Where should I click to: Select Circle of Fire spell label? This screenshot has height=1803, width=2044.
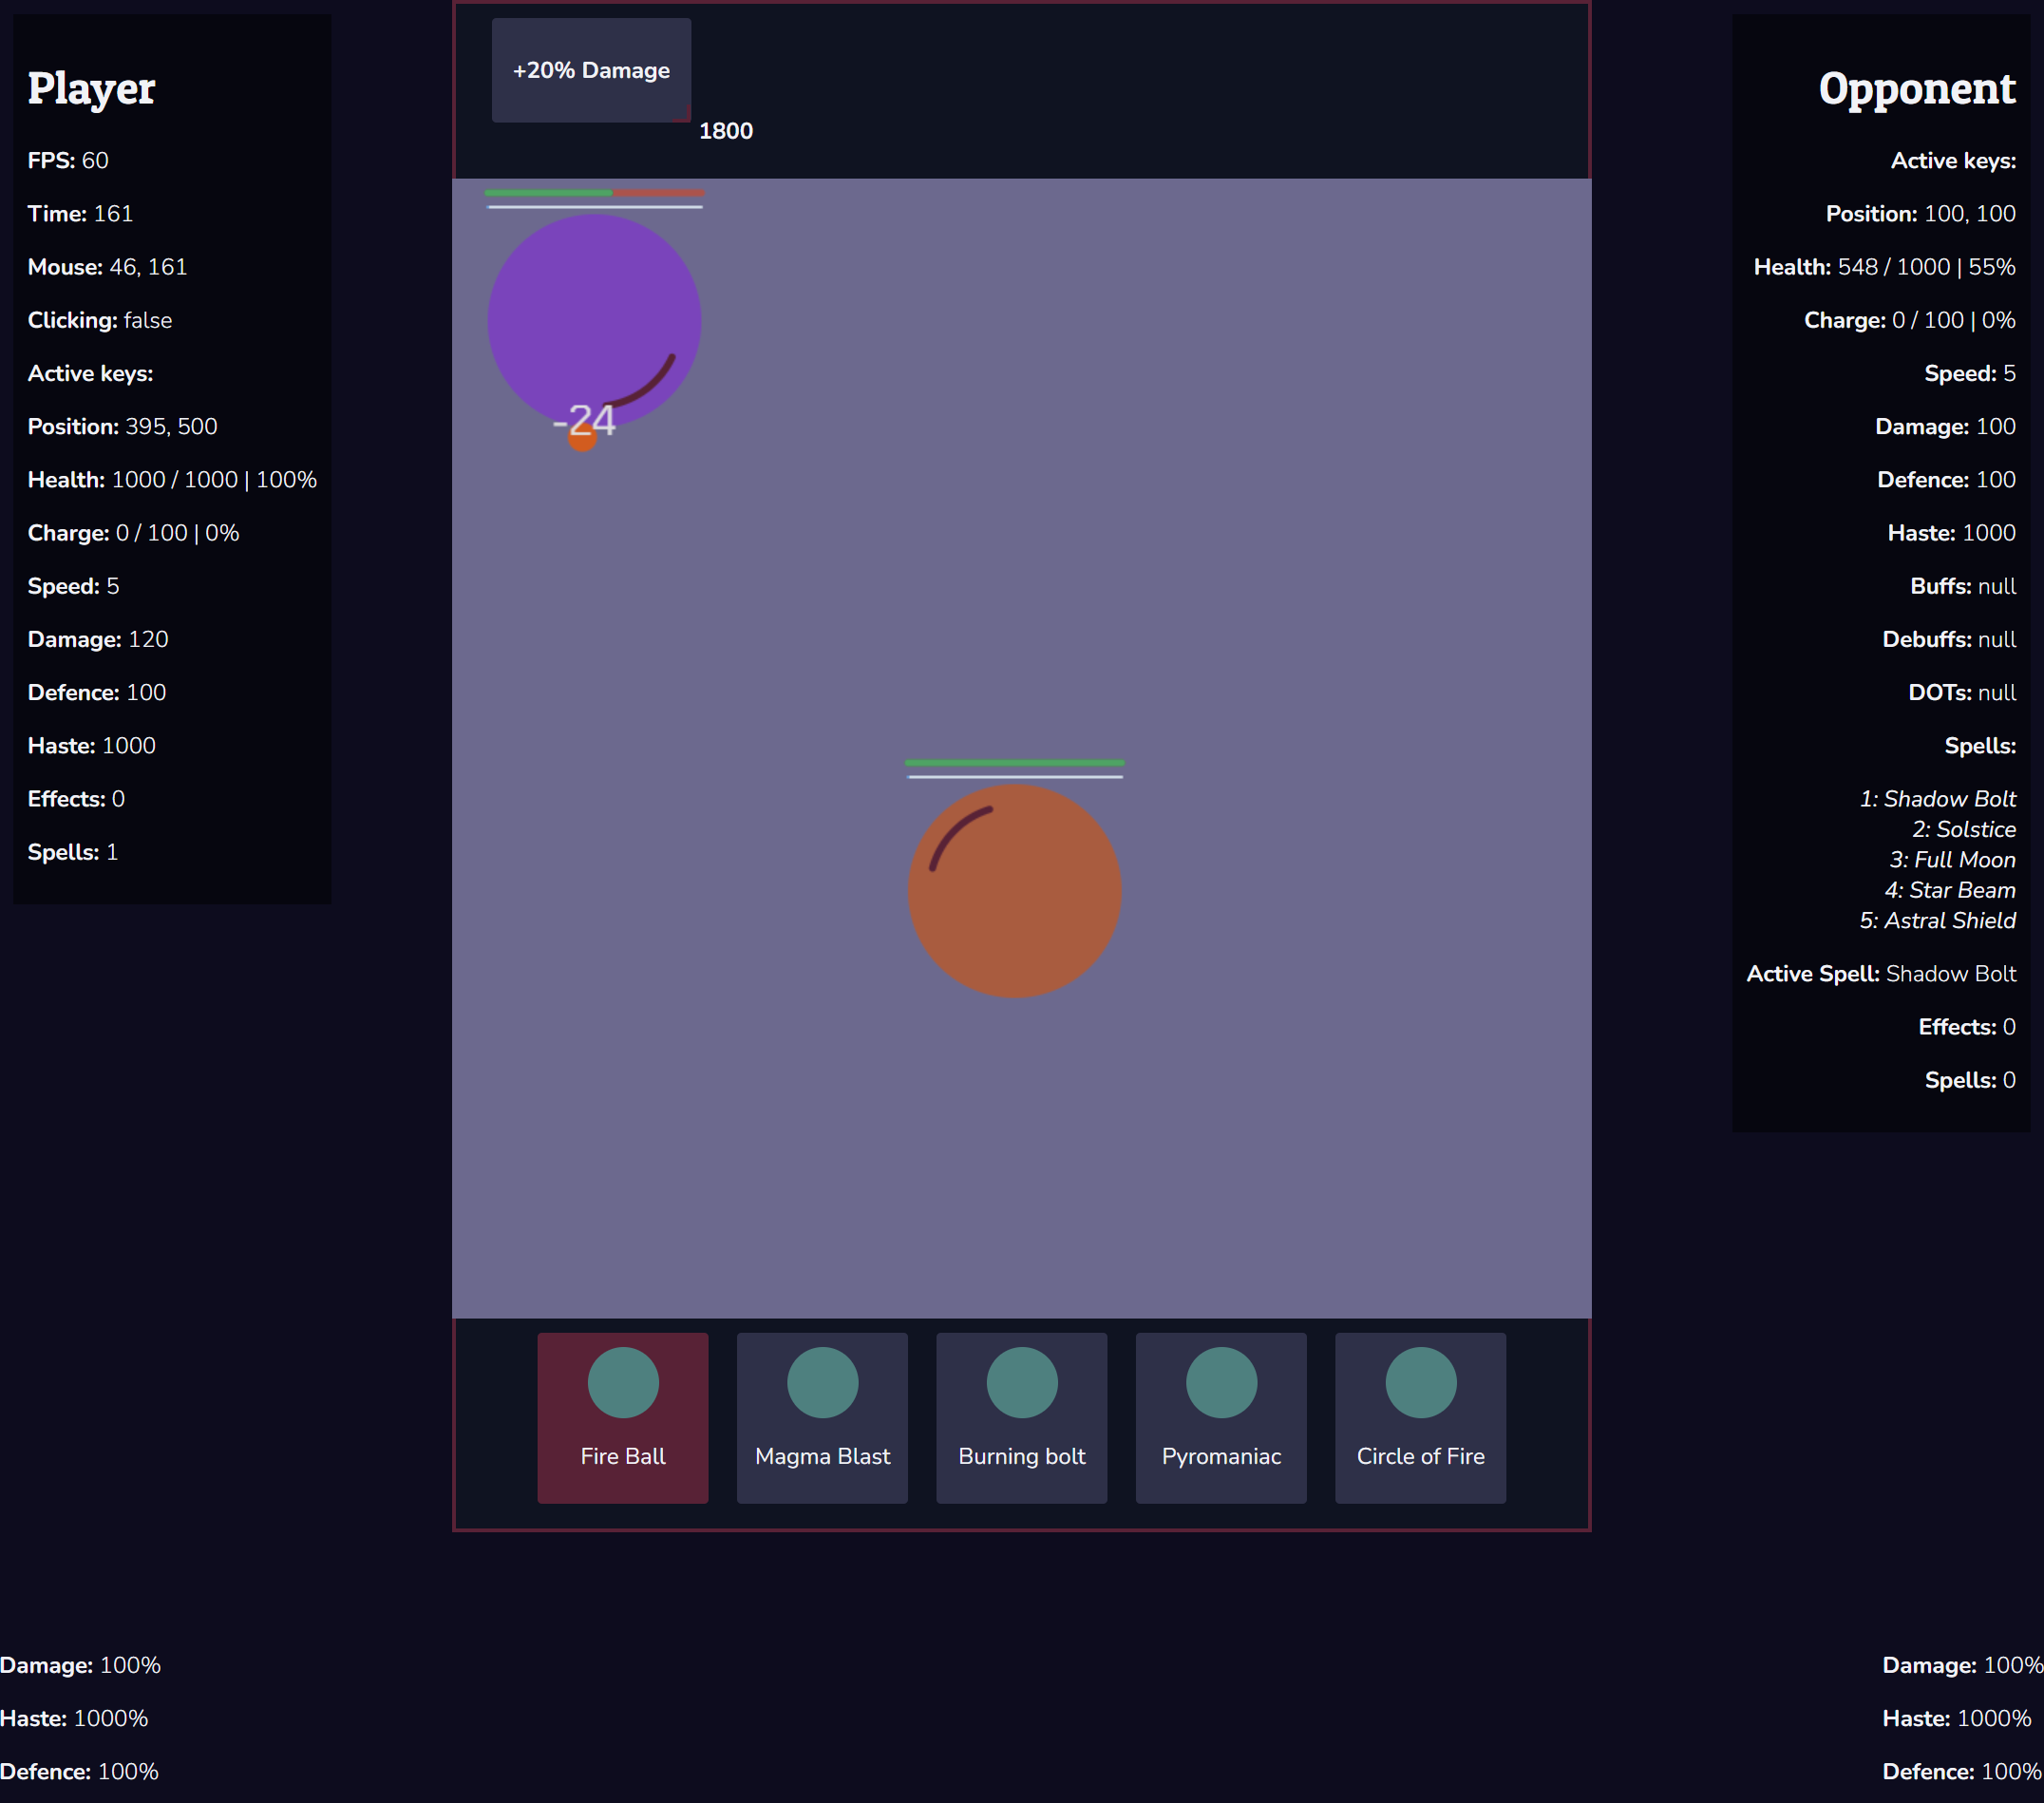tap(1420, 1456)
